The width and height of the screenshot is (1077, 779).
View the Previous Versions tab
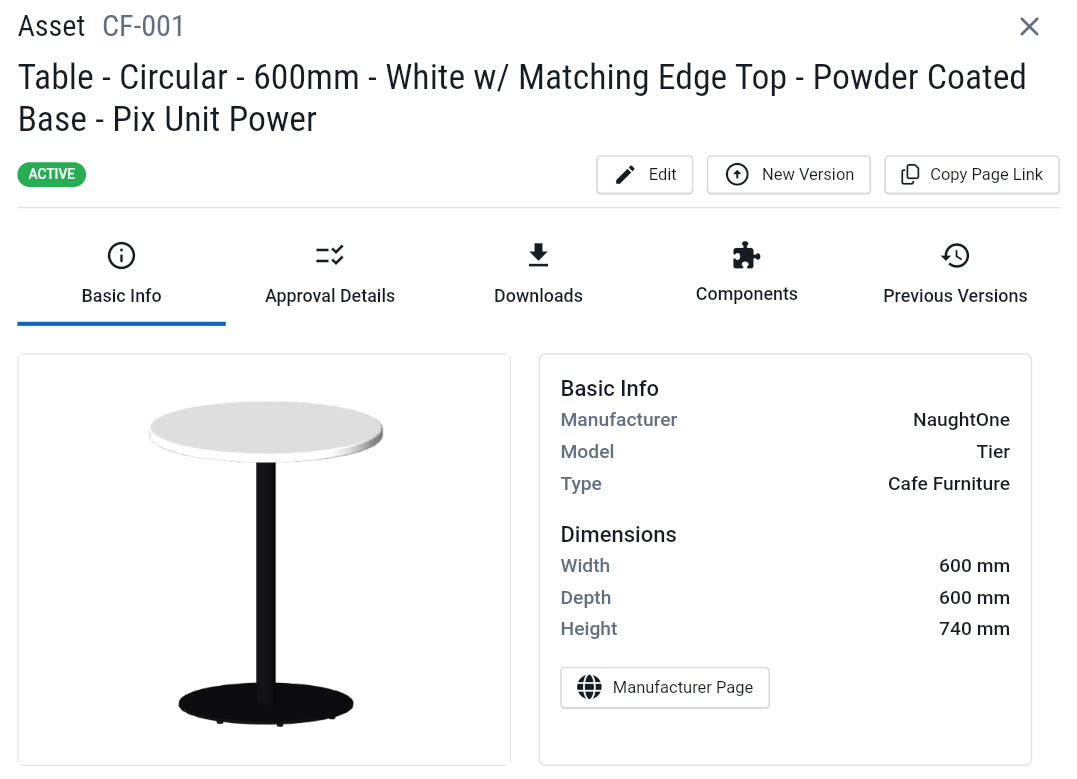pos(955,296)
